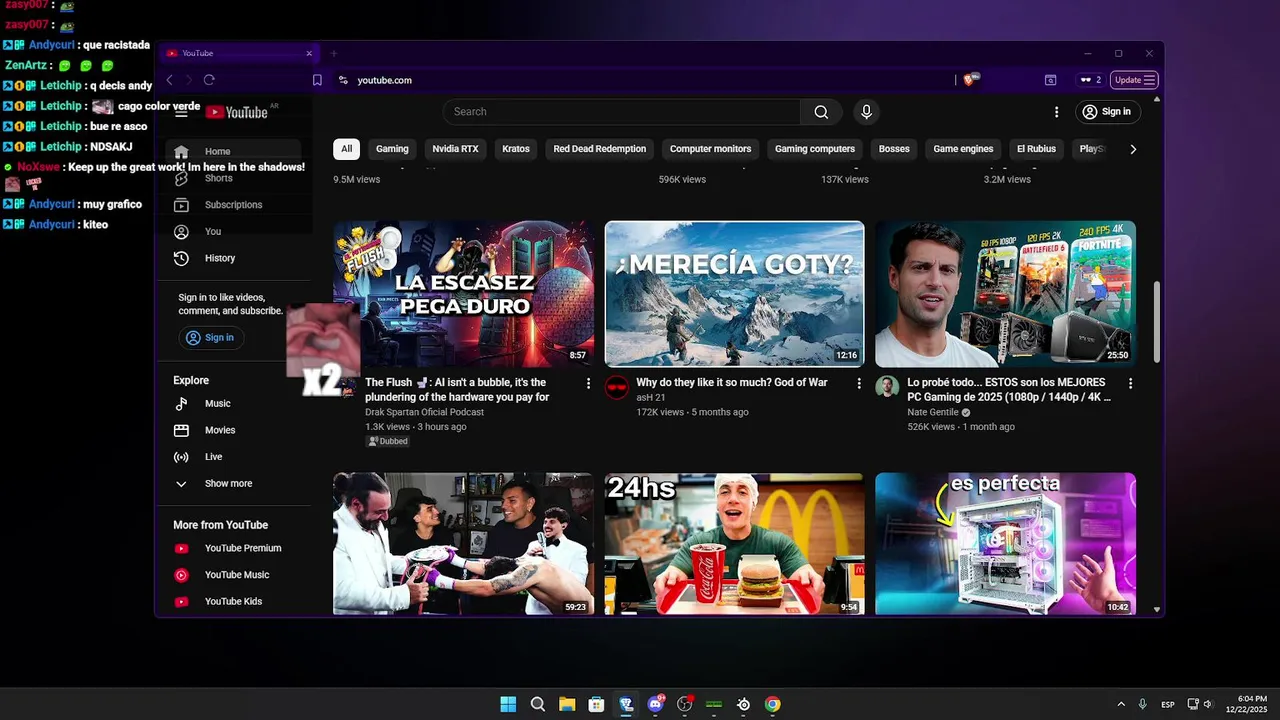Open "LA ESCASEZ PEGA DURO" thumbnail
This screenshot has width=1280, height=720.
463,294
